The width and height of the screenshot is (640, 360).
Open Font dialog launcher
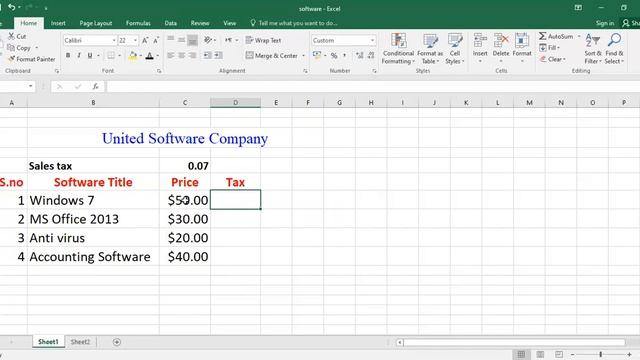point(159,71)
